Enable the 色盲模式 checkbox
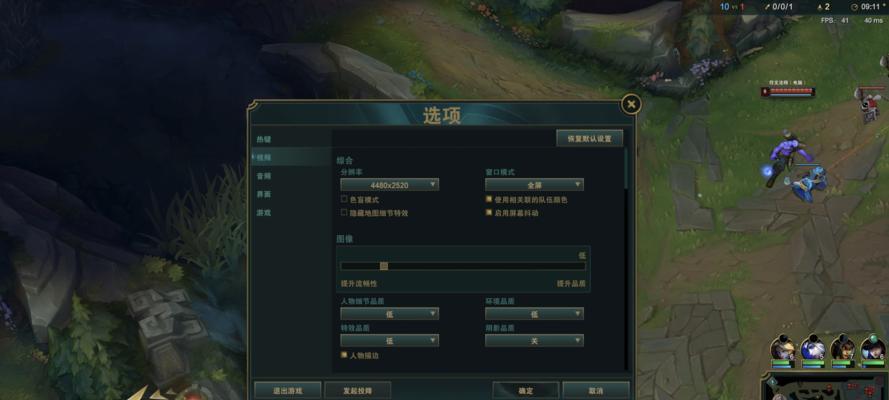The width and height of the screenshot is (889, 400). point(344,199)
